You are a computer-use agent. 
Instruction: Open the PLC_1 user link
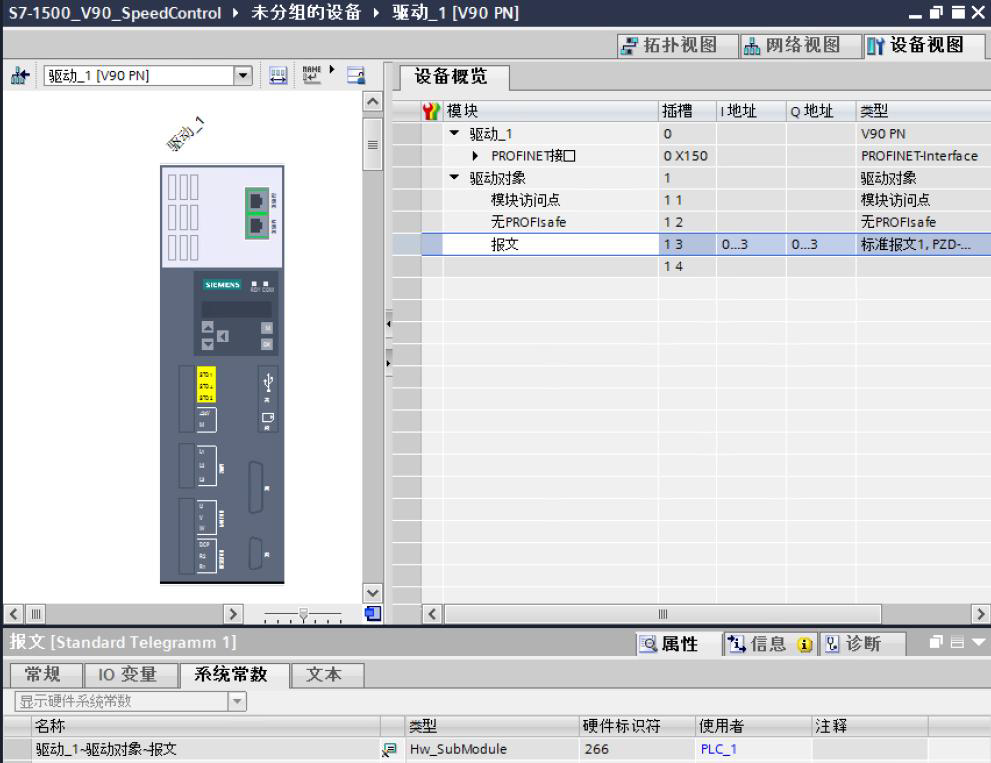719,749
